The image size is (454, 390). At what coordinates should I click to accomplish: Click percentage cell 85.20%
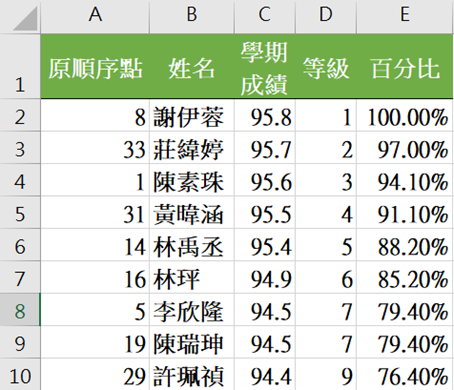click(x=405, y=277)
